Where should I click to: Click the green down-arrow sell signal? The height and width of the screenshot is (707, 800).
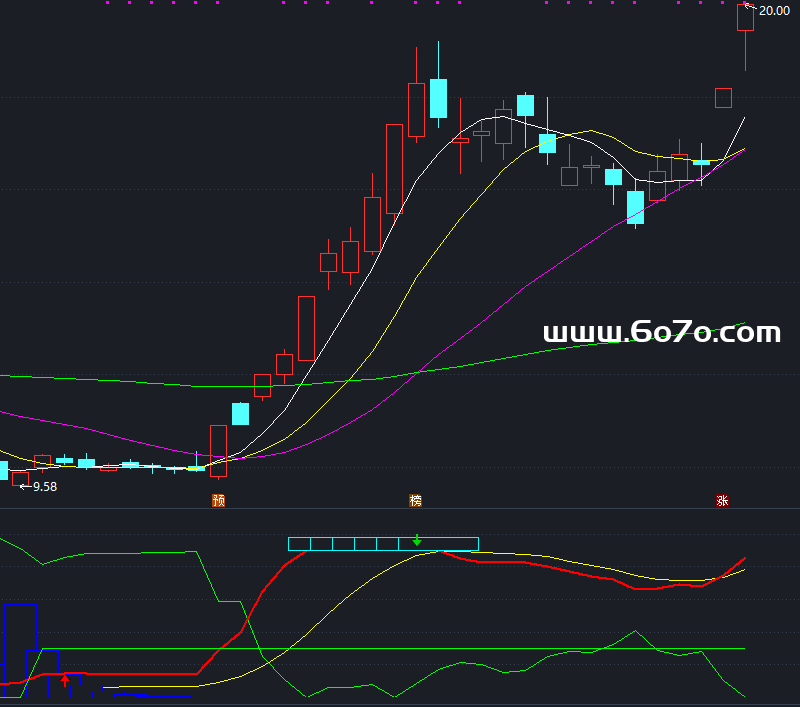point(417,541)
